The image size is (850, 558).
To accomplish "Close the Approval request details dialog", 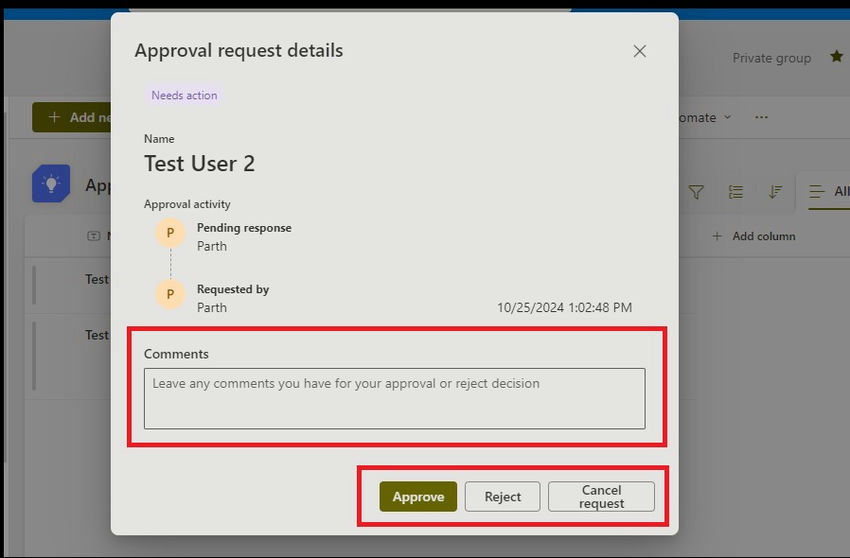I will tap(640, 51).
